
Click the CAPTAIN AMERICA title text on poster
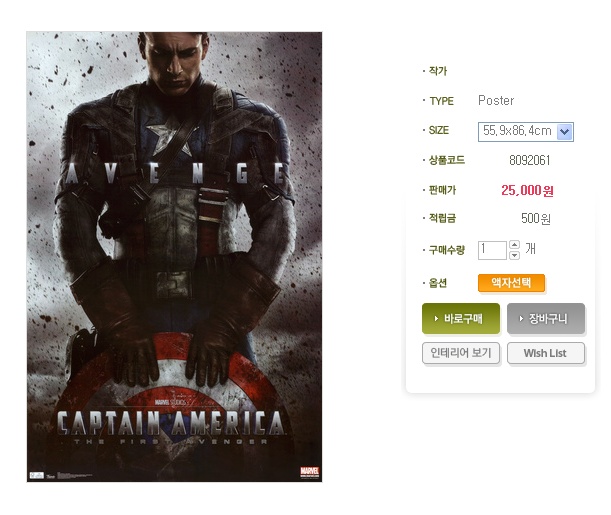click(x=171, y=423)
